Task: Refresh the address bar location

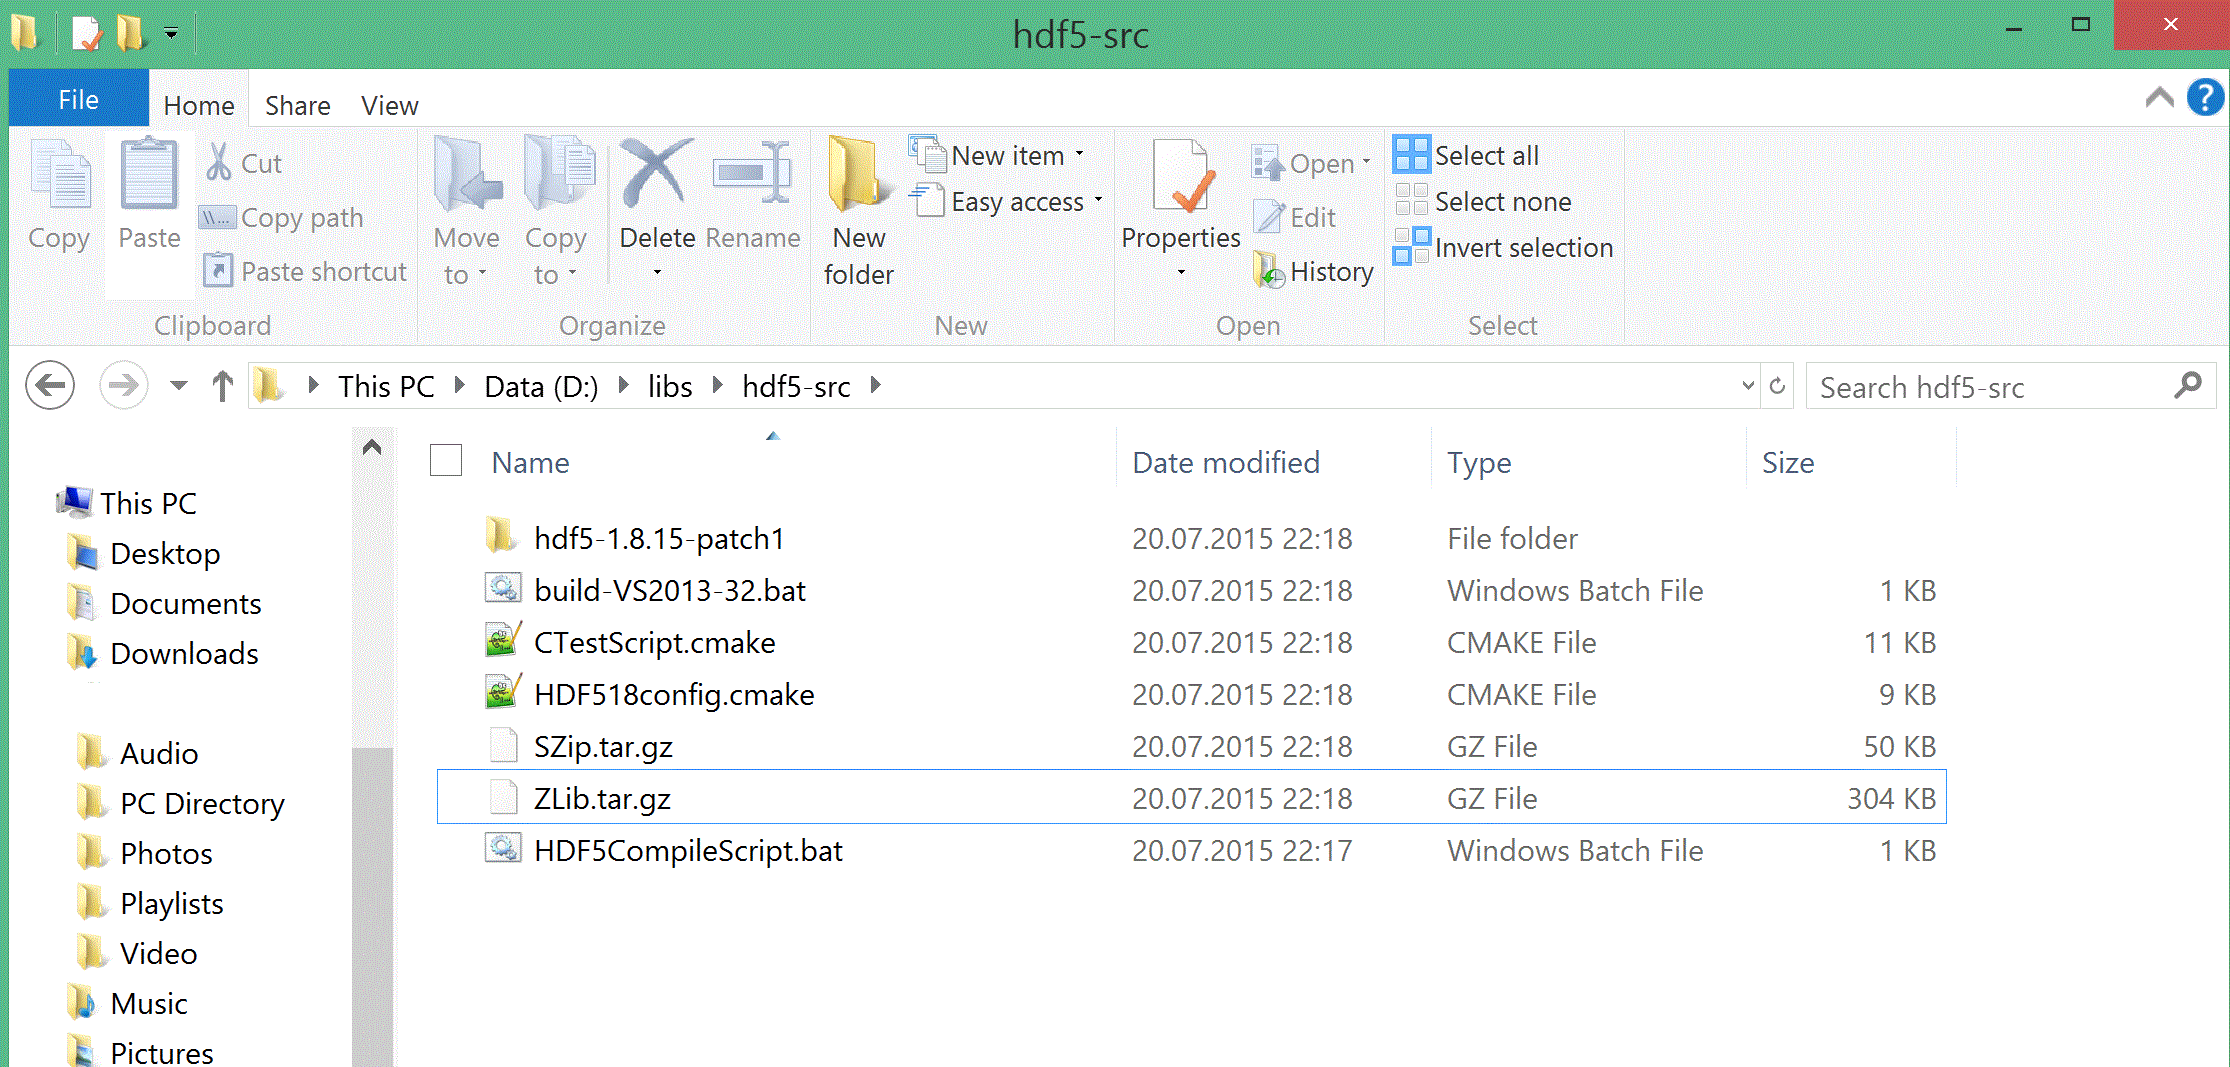Action: 1777,386
